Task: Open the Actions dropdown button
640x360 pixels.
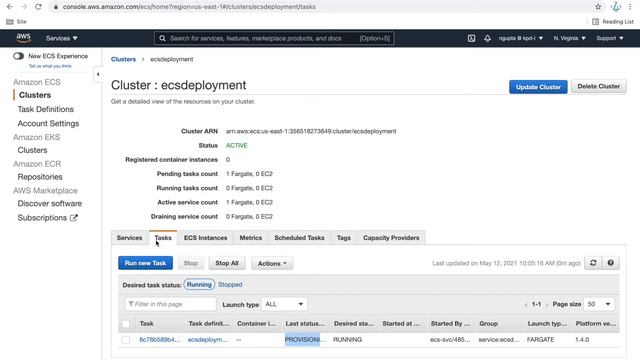Action: coord(272,263)
